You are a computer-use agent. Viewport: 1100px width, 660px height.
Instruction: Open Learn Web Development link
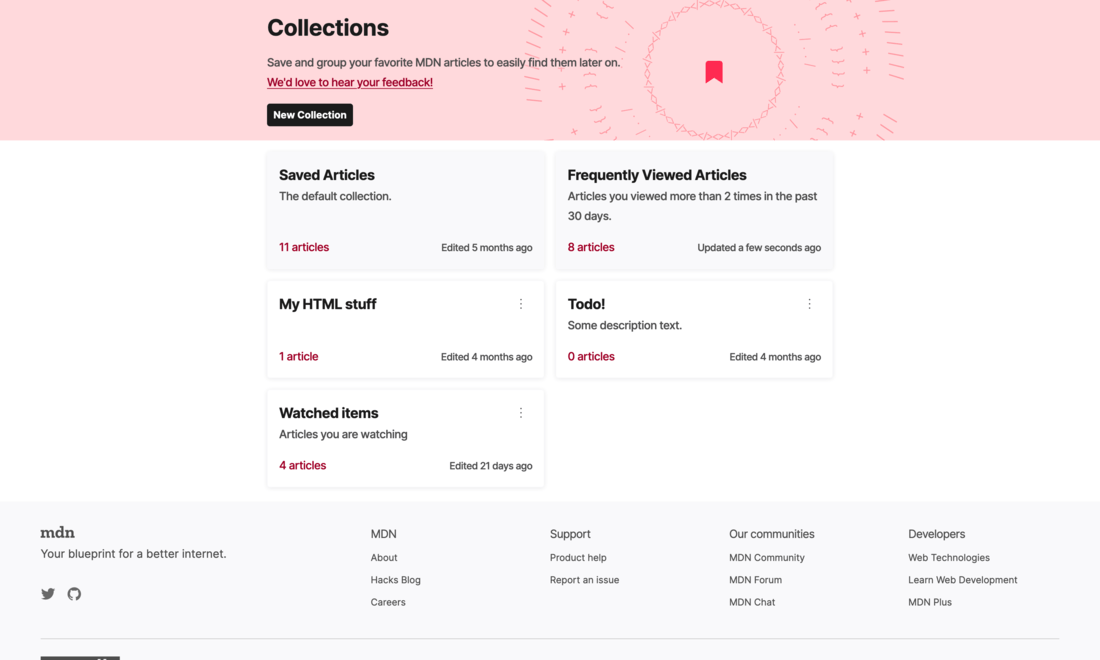pyautogui.click(x=962, y=580)
